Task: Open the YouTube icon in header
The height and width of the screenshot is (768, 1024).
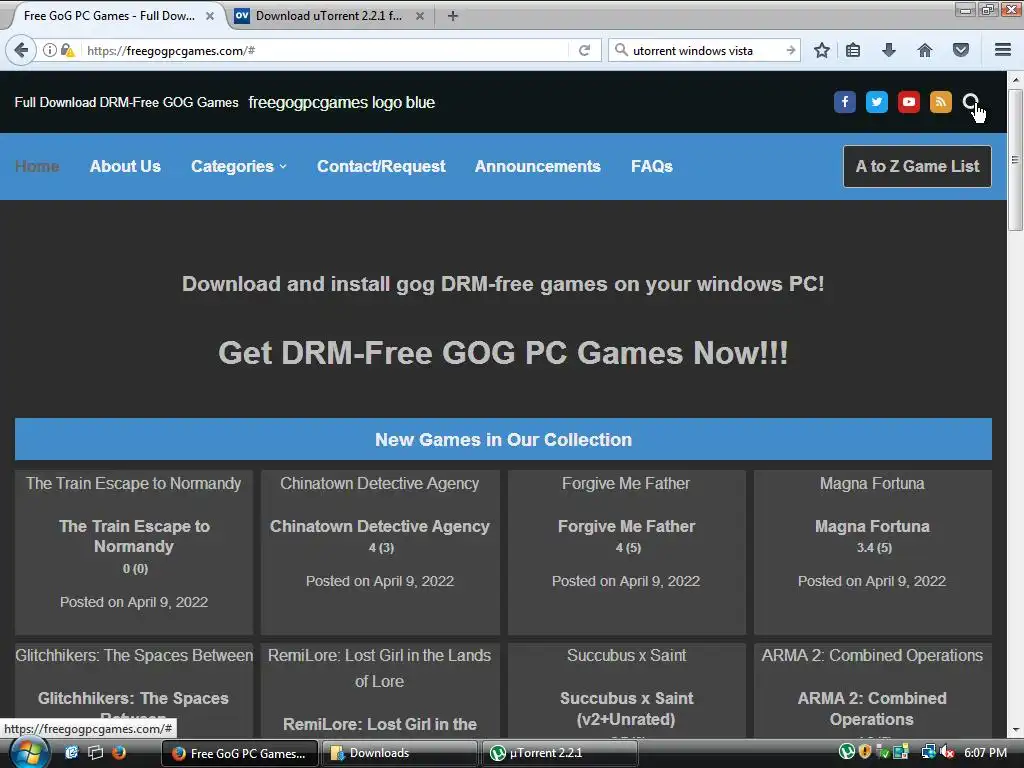Action: pos(908,102)
